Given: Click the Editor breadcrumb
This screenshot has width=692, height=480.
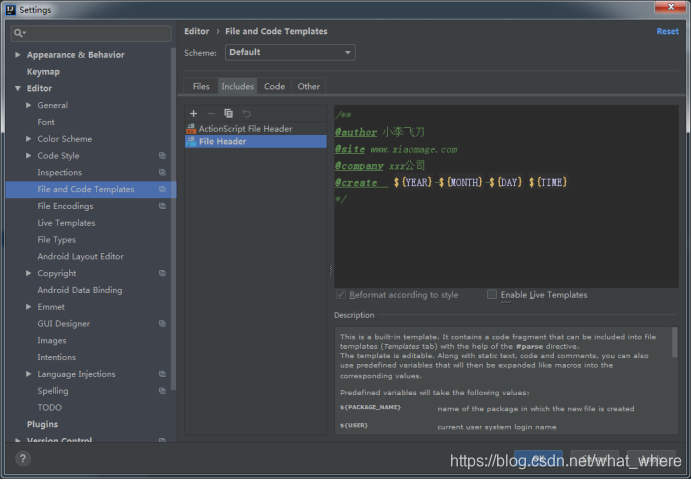Looking at the screenshot, I should click(196, 31).
